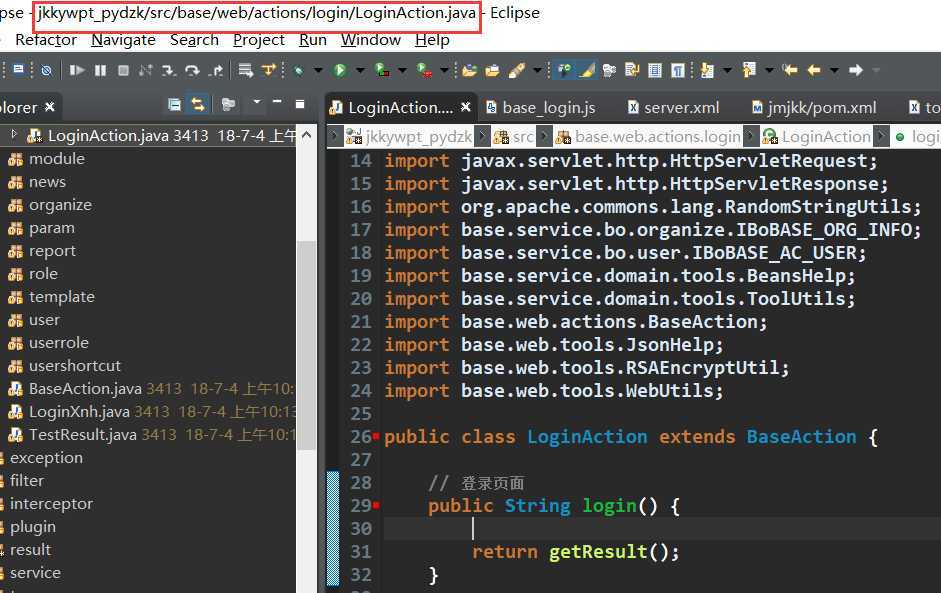Click the Debug (bug) launch icon
The width and height of the screenshot is (941, 593).
[298, 70]
